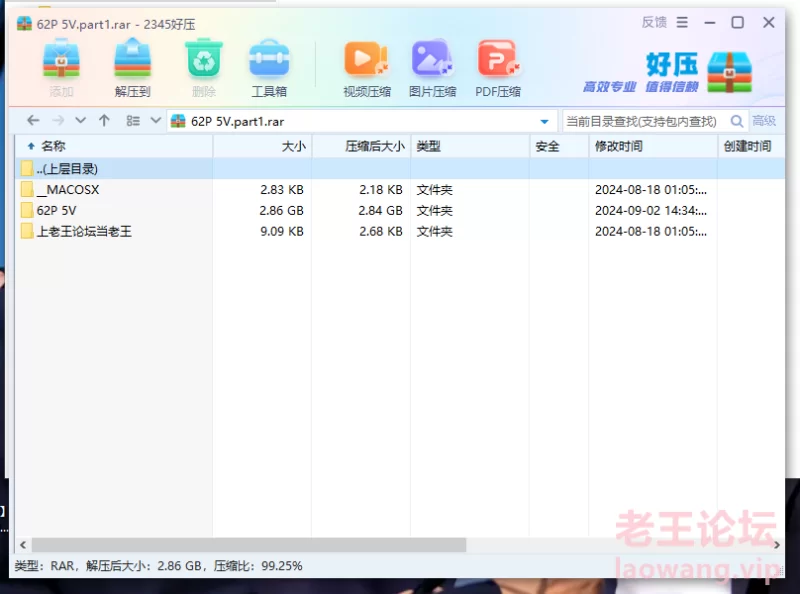Click the 2.84 GB compressed size cell
This screenshot has width=800, height=594.
click(380, 210)
